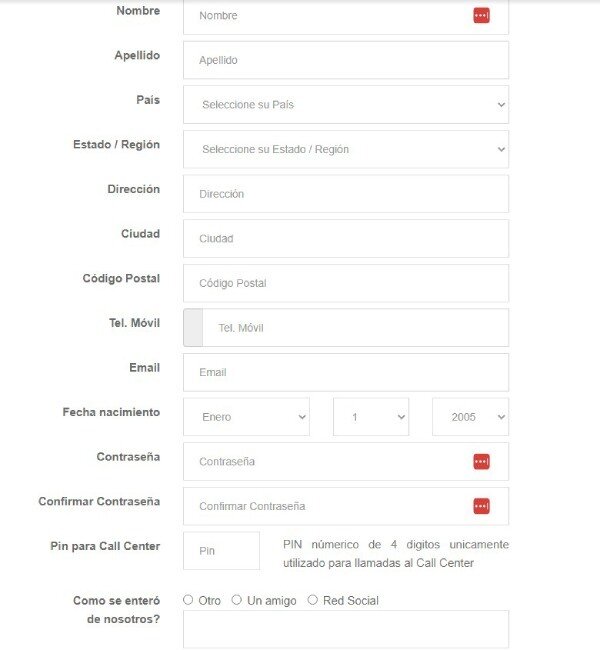The image size is (600, 650).
Task: Select the Red Social radio option
Action: coord(313,600)
